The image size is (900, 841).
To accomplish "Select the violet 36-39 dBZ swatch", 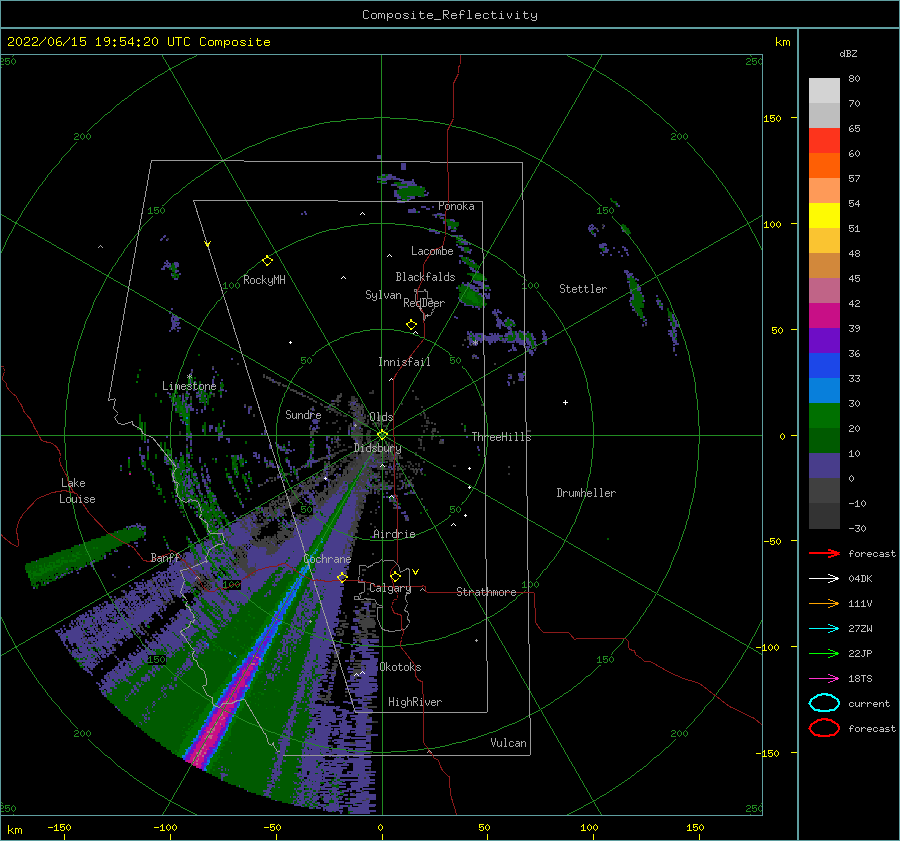I will (824, 341).
